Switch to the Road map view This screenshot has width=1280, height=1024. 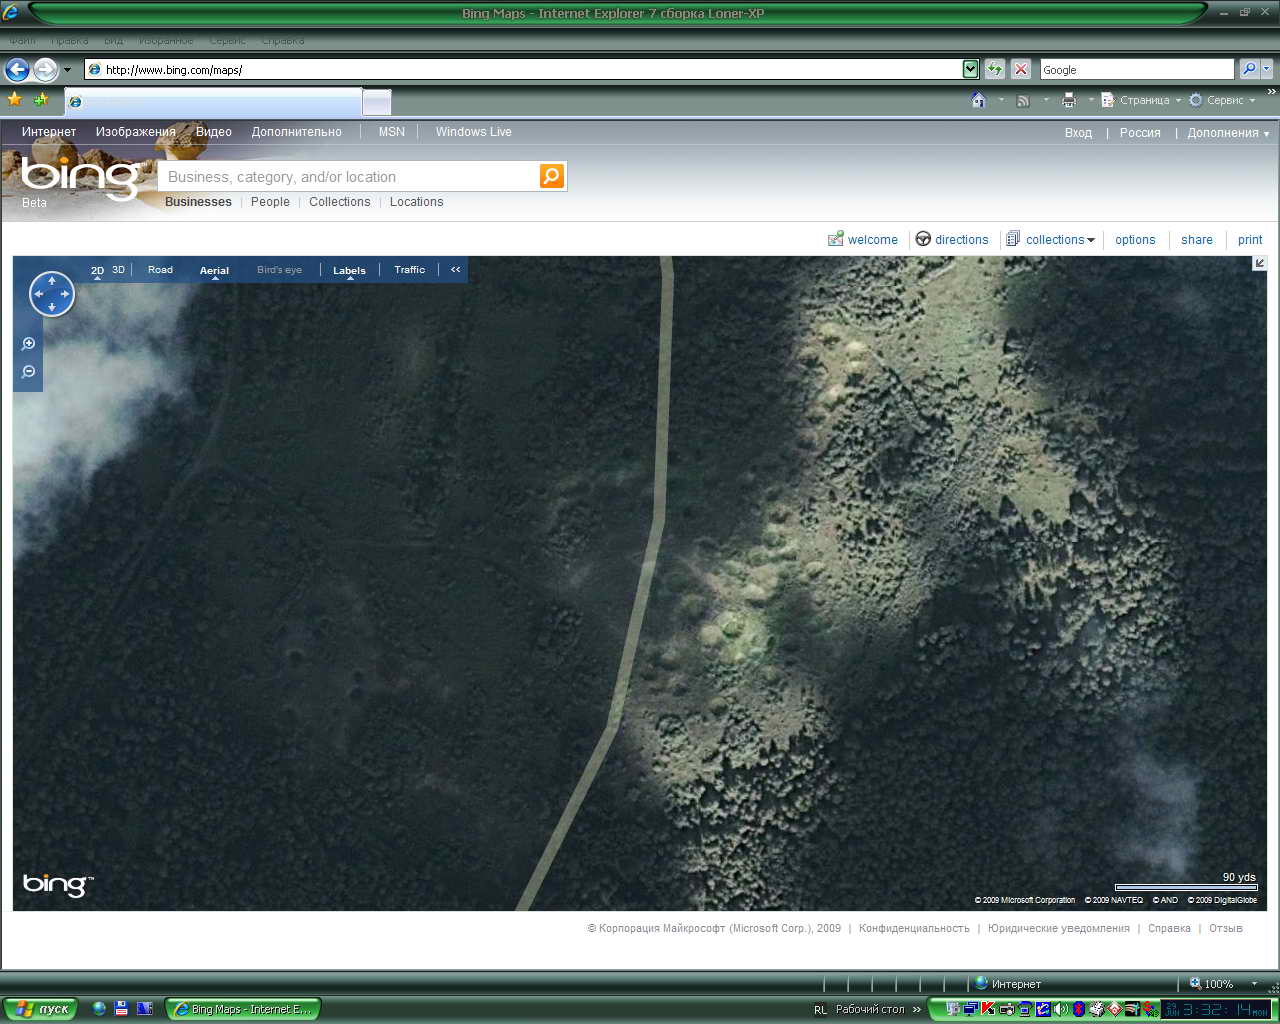click(x=160, y=269)
